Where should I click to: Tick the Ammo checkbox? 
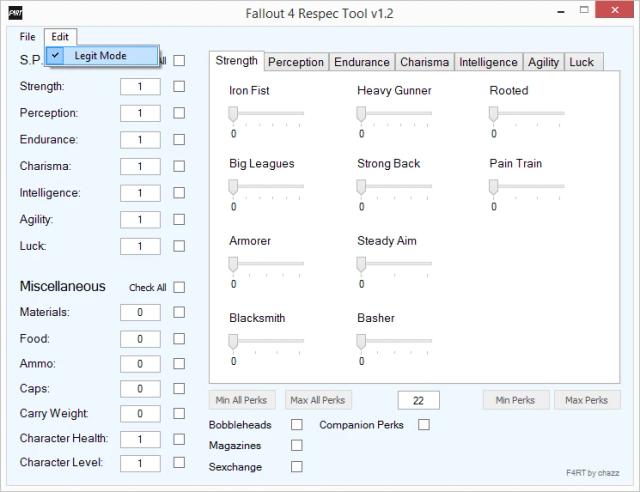[x=179, y=363]
